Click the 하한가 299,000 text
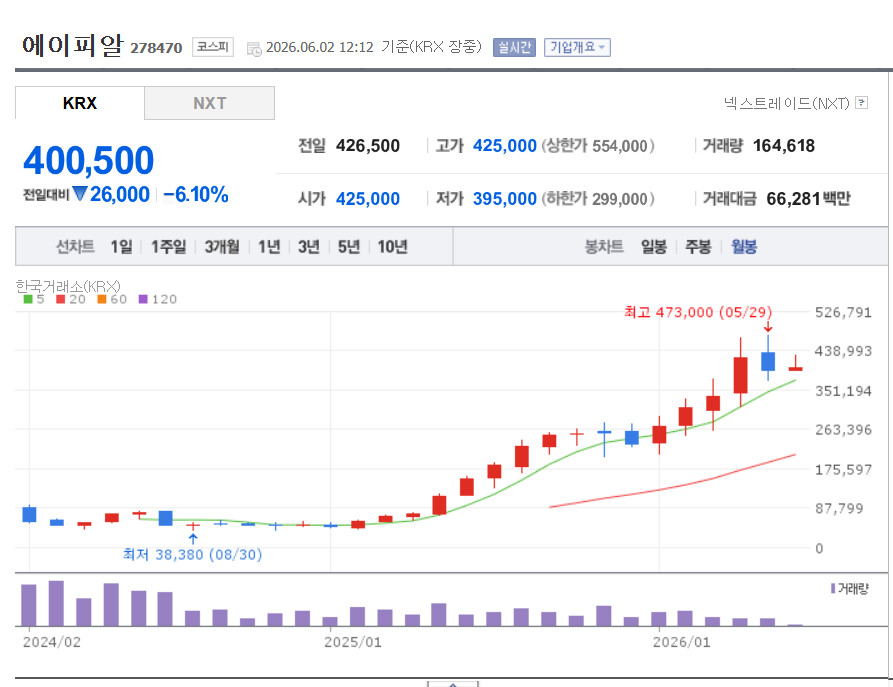The height and width of the screenshot is (687, 893). coord(597,199)
